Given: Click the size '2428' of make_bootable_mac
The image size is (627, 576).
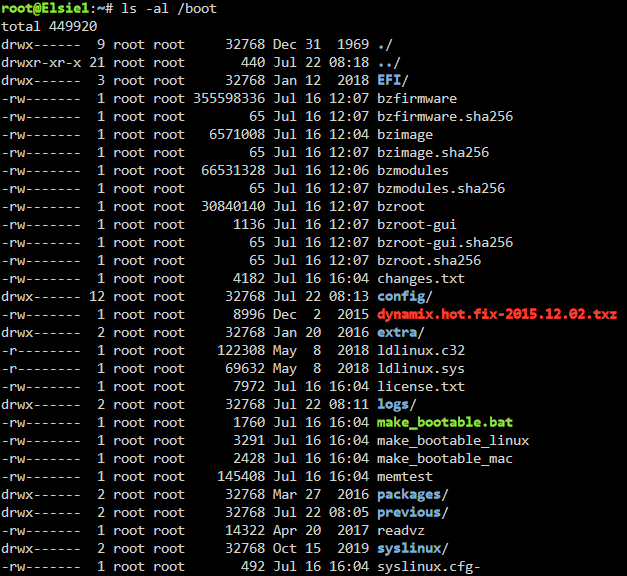Looking at the screenshot, I should 249,458.
